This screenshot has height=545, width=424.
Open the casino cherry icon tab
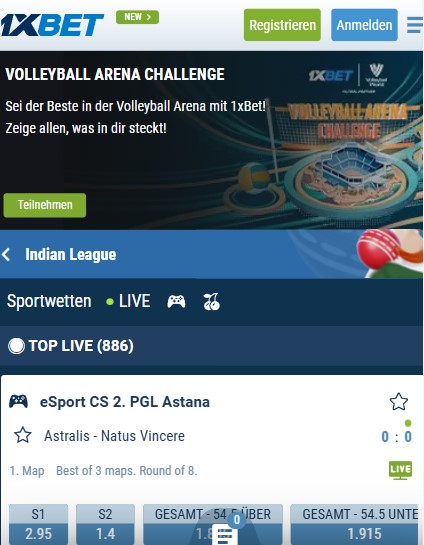212,301
